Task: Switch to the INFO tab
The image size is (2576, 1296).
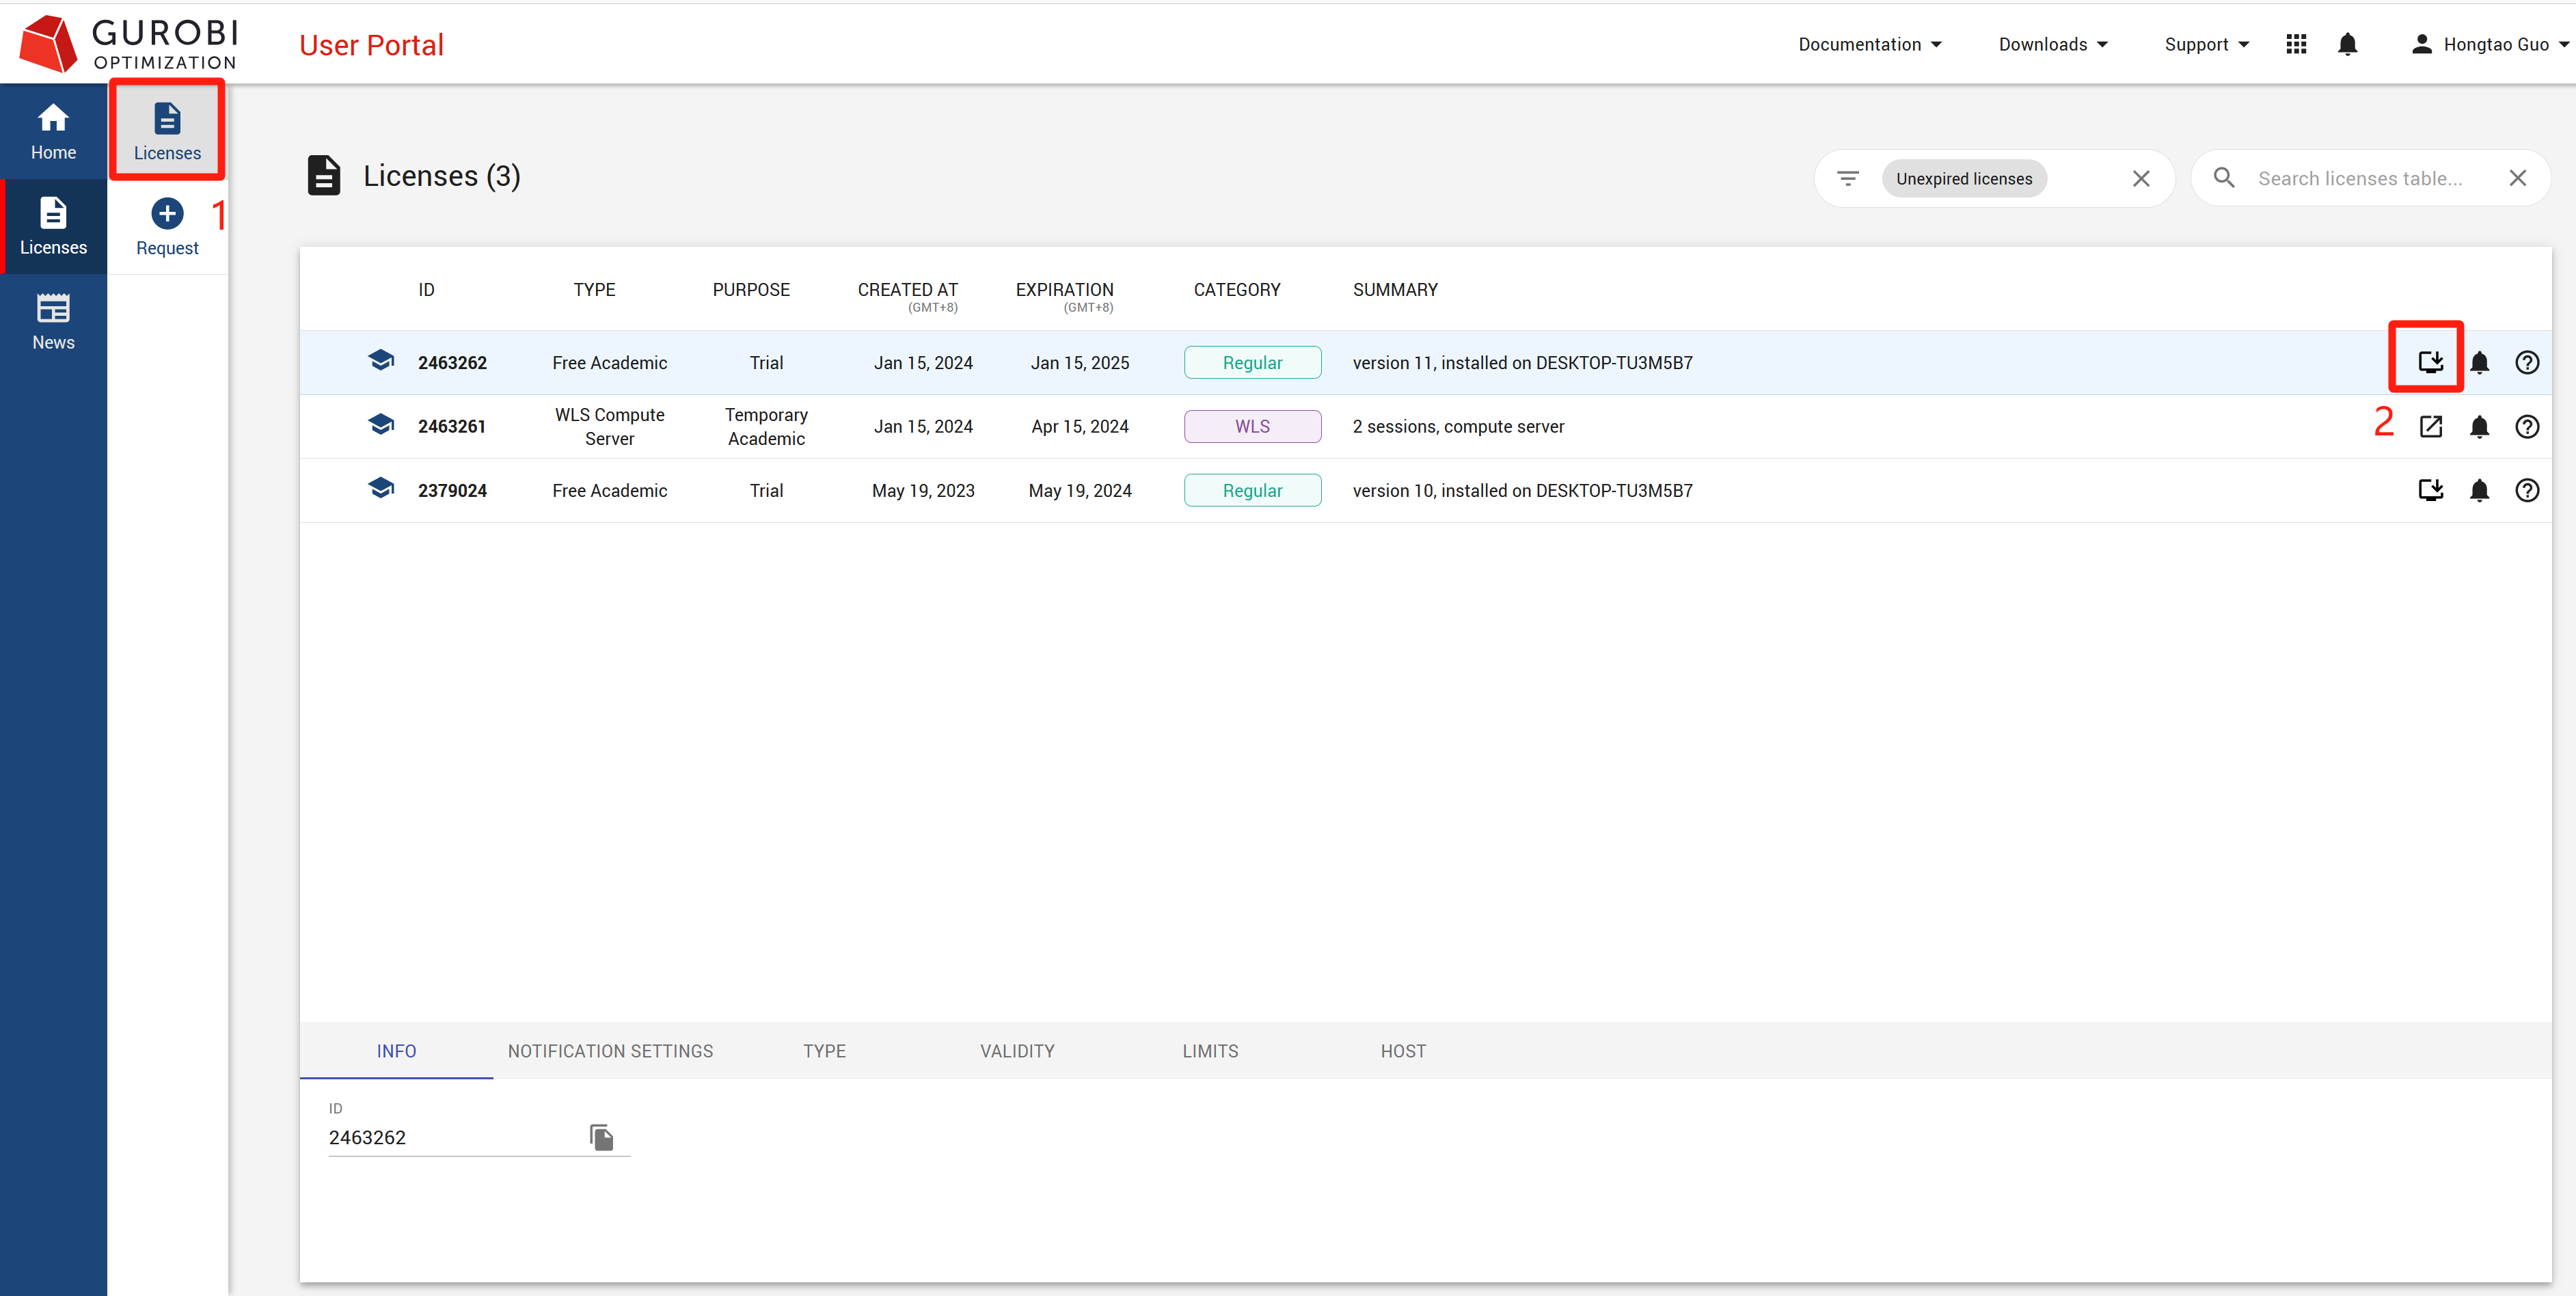Action: [x=396, y=1050]
